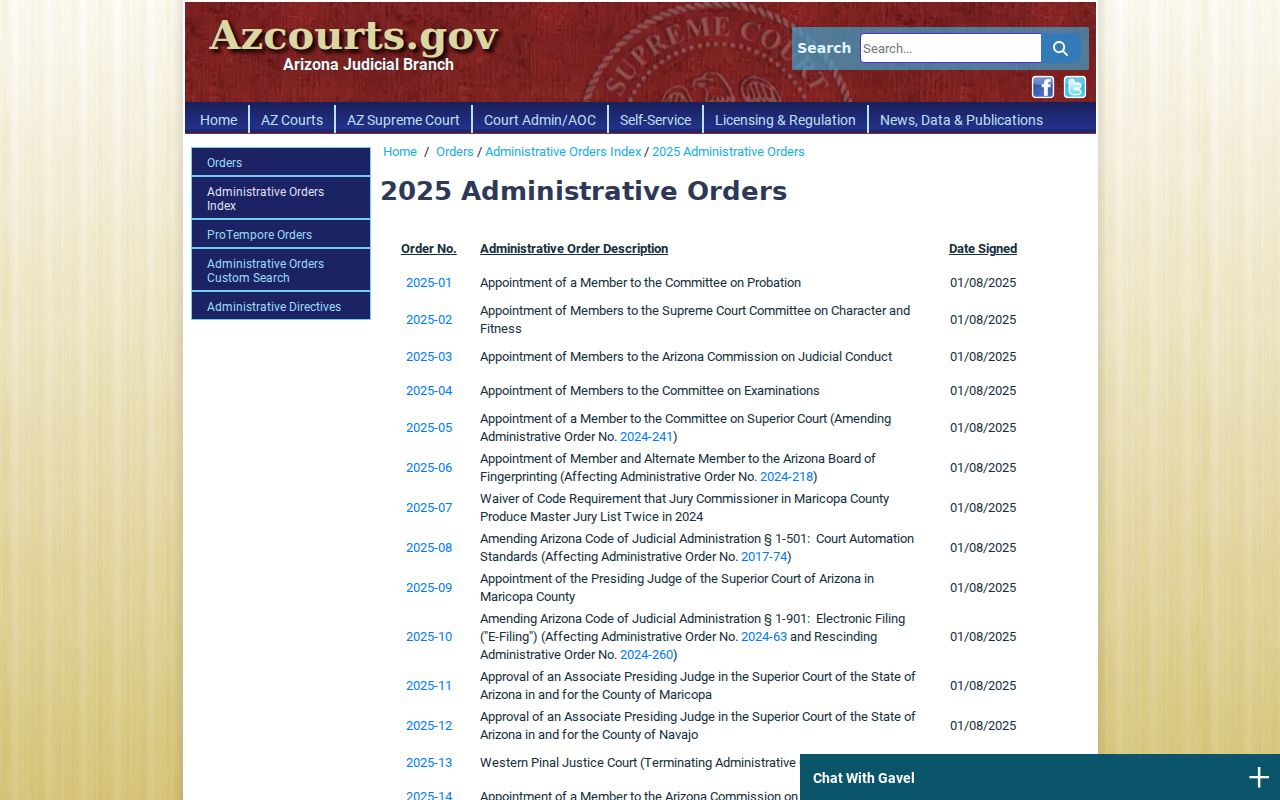
Task: Open order 2025-11
Action: [x=429, y=686]
